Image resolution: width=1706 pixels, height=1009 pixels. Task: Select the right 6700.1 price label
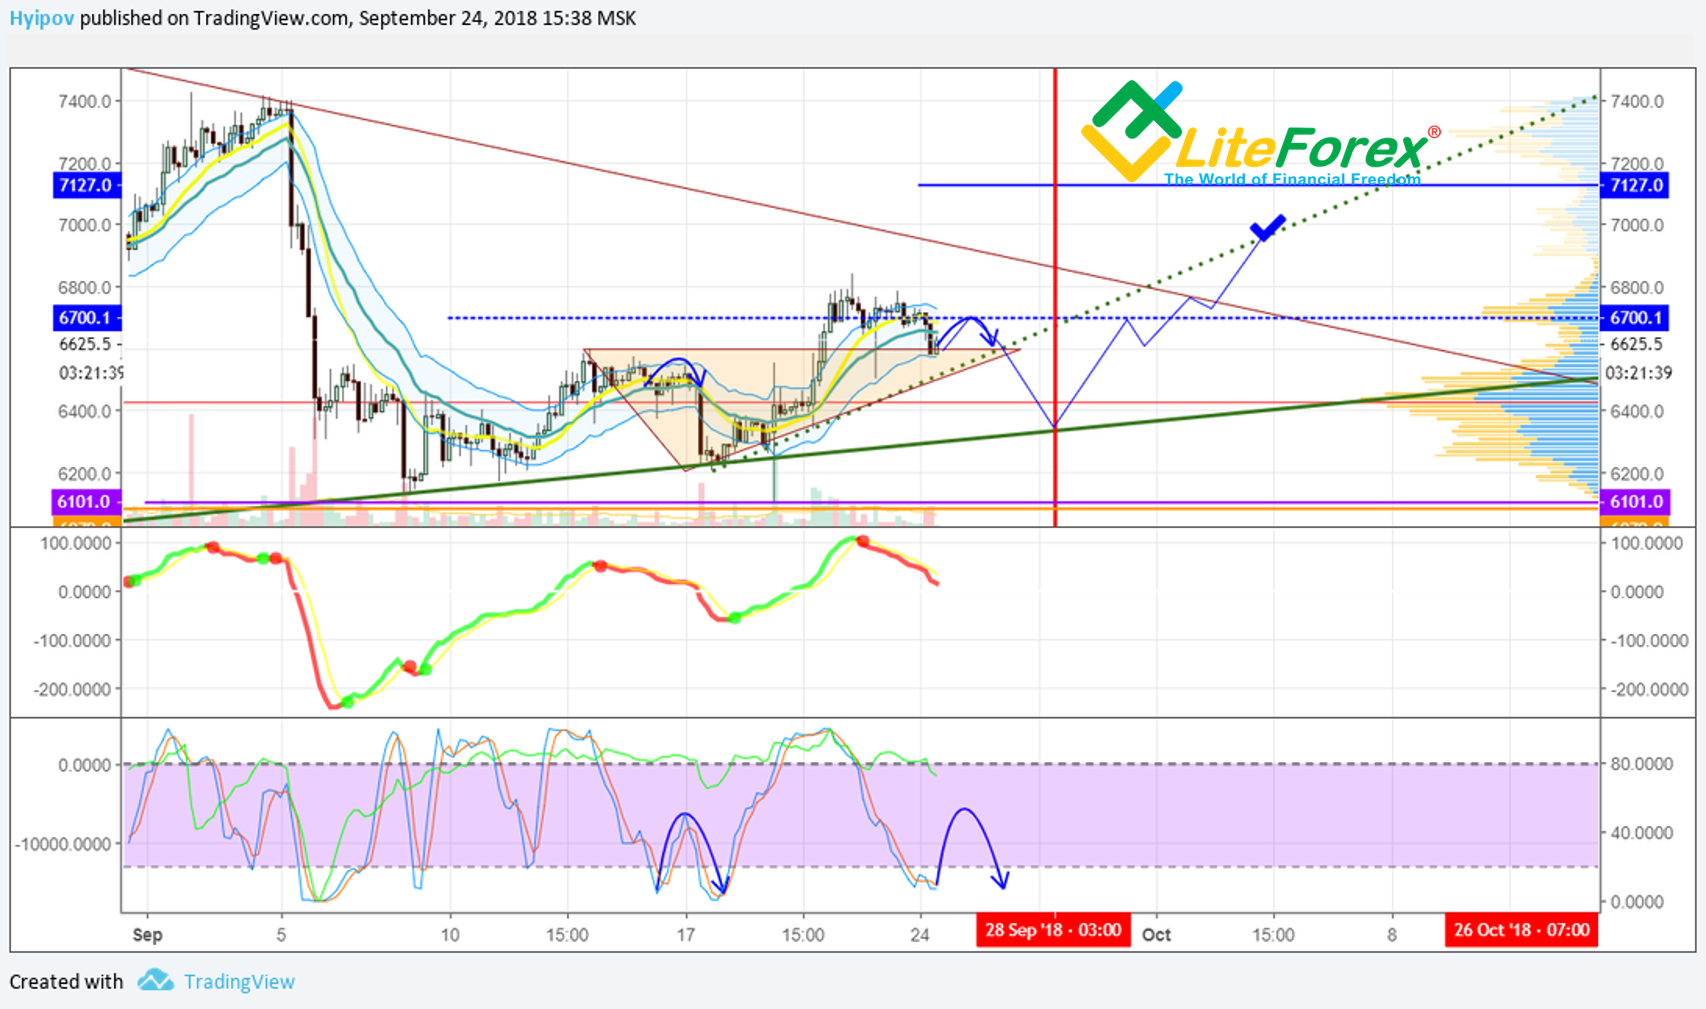(x=1635, y=318)
